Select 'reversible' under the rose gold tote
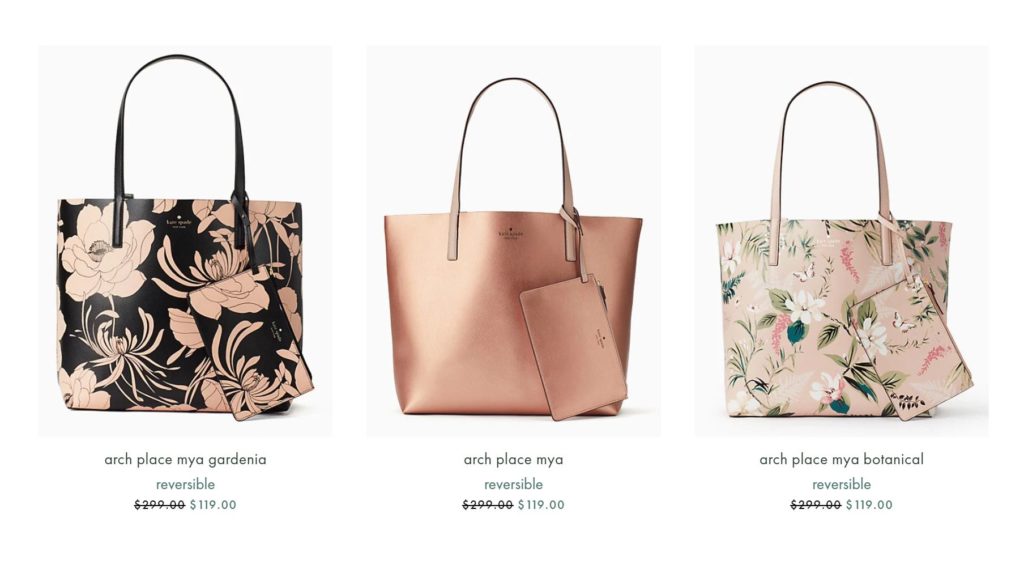This screenshot has height=573, width=1024. tap(513, 484)
